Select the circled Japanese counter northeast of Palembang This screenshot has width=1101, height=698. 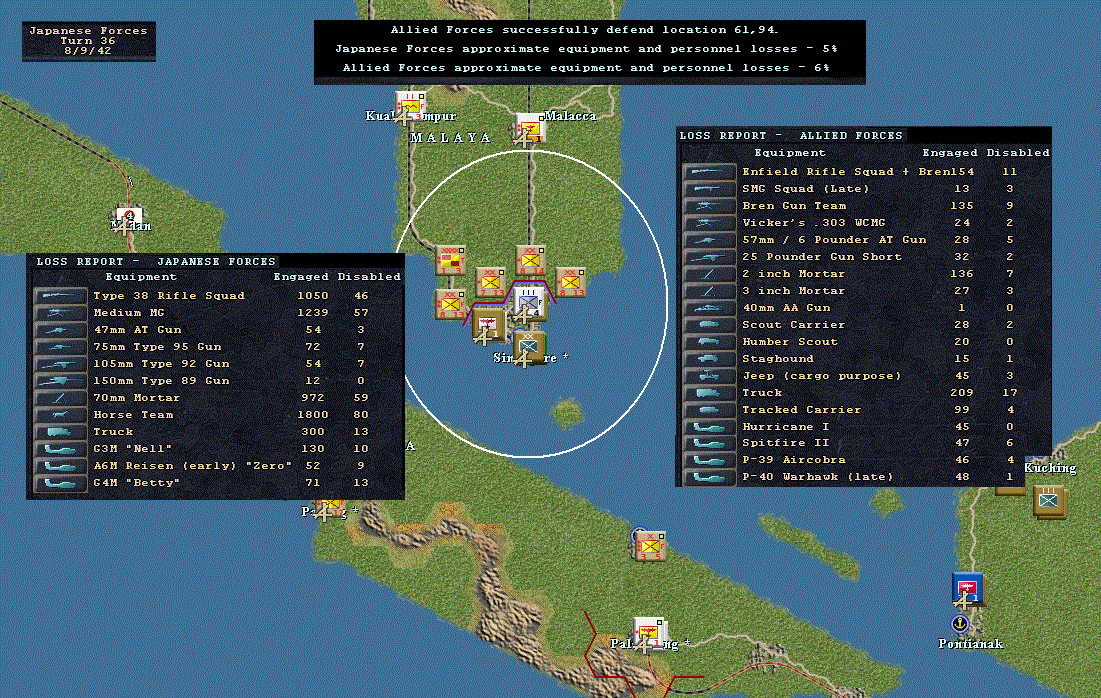[x=650, y=546]
